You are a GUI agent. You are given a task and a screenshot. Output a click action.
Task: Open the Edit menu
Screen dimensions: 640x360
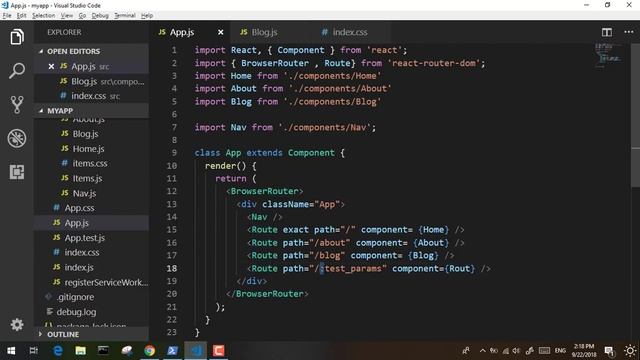tap(21, 16)
